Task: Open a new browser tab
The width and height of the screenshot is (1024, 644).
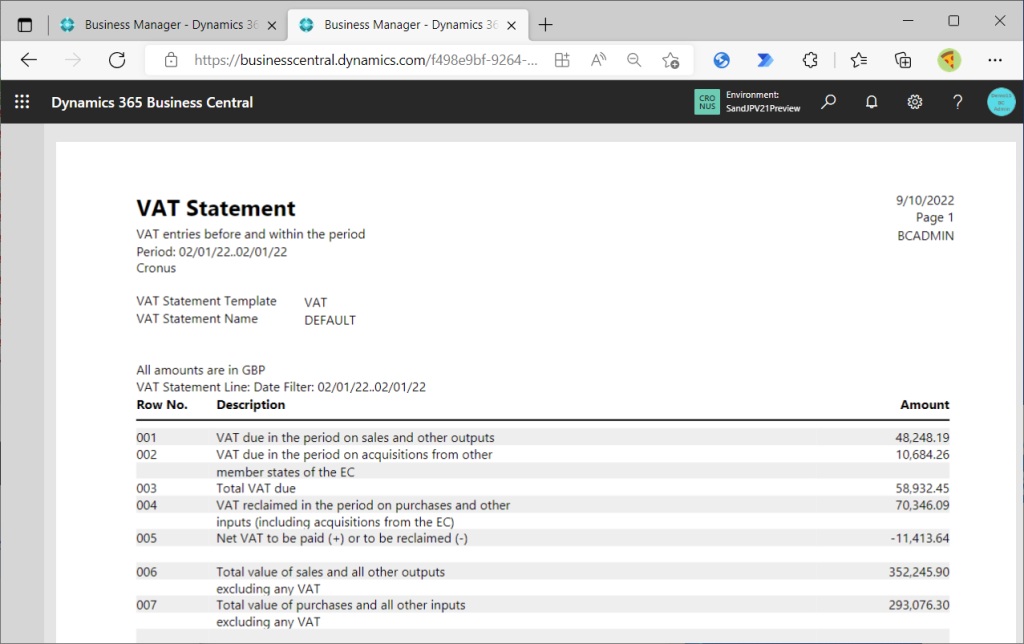Action: [545, 24]
